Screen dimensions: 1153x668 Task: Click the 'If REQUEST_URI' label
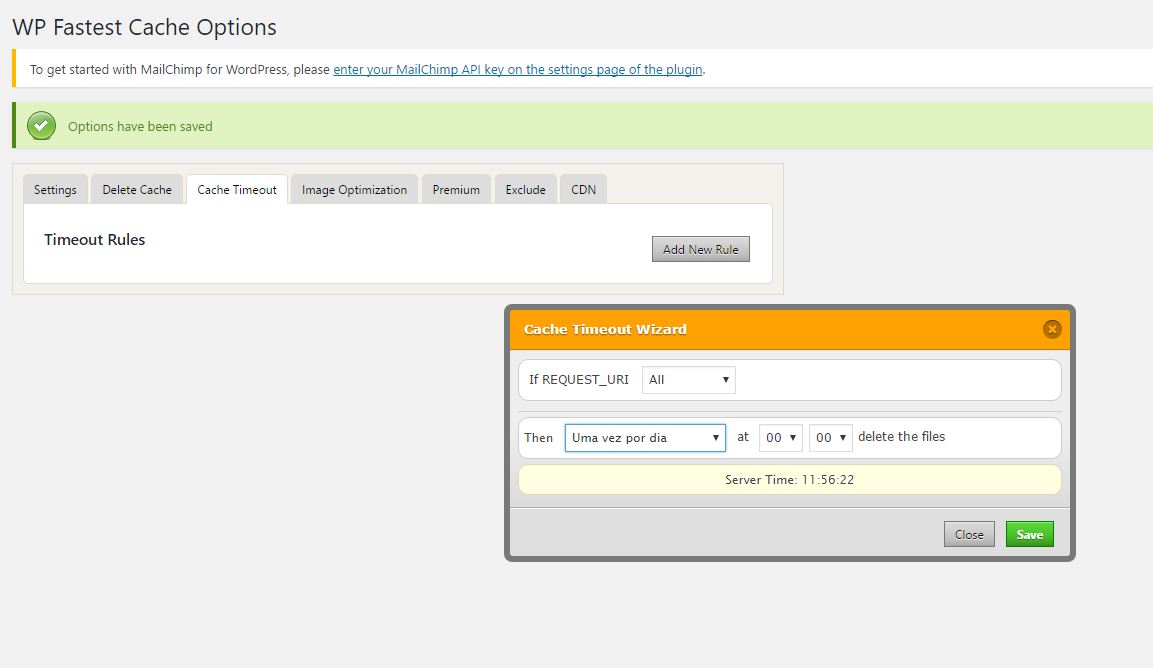pos(579,380)
